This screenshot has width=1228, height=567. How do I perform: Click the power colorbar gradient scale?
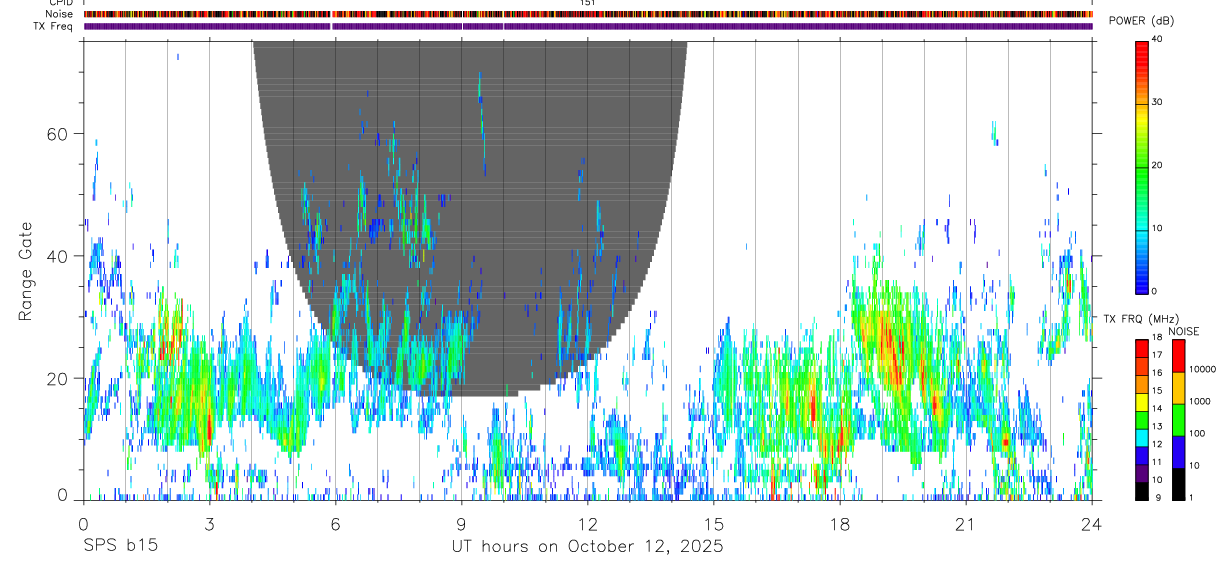pyautogui.click(x=1142, y=166)
